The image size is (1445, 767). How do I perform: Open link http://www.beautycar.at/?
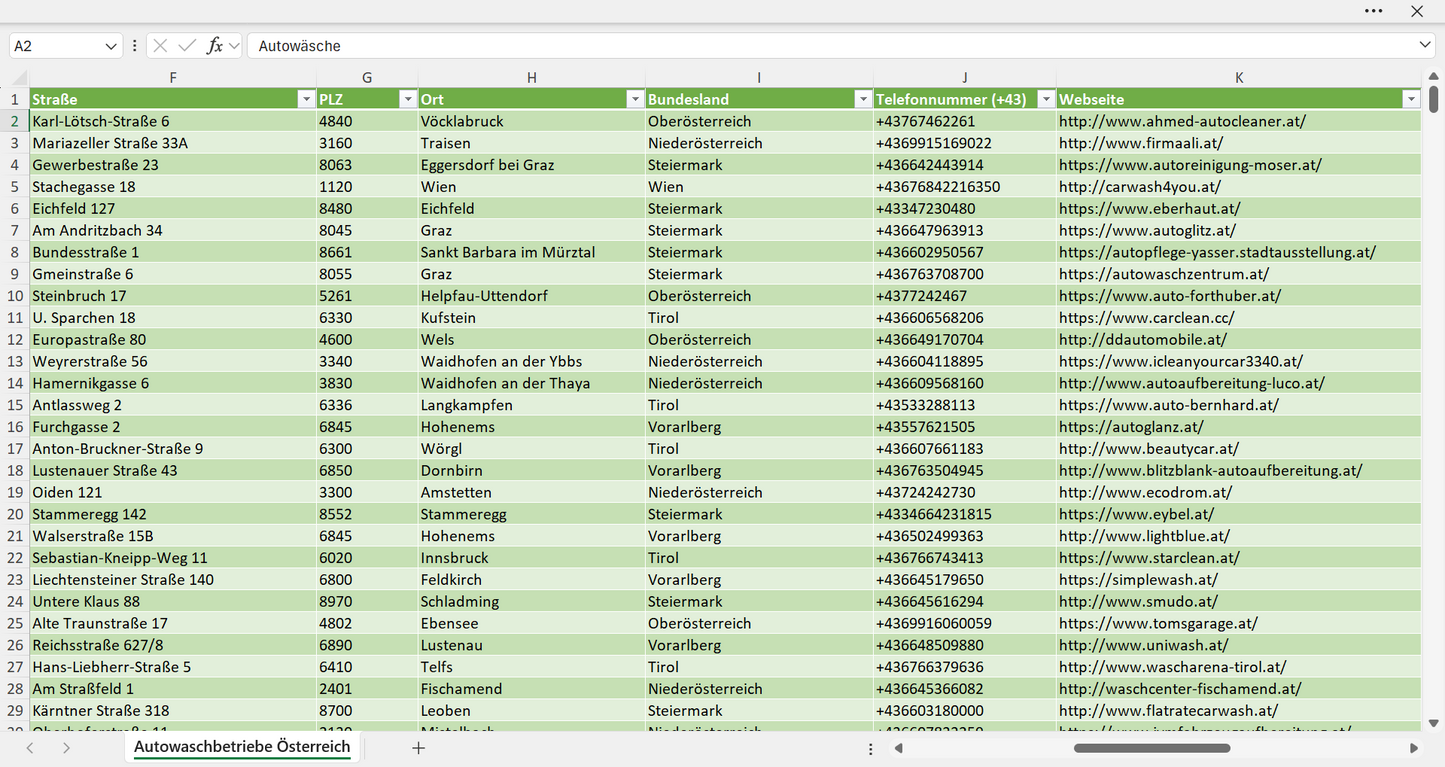(1149, 449)
